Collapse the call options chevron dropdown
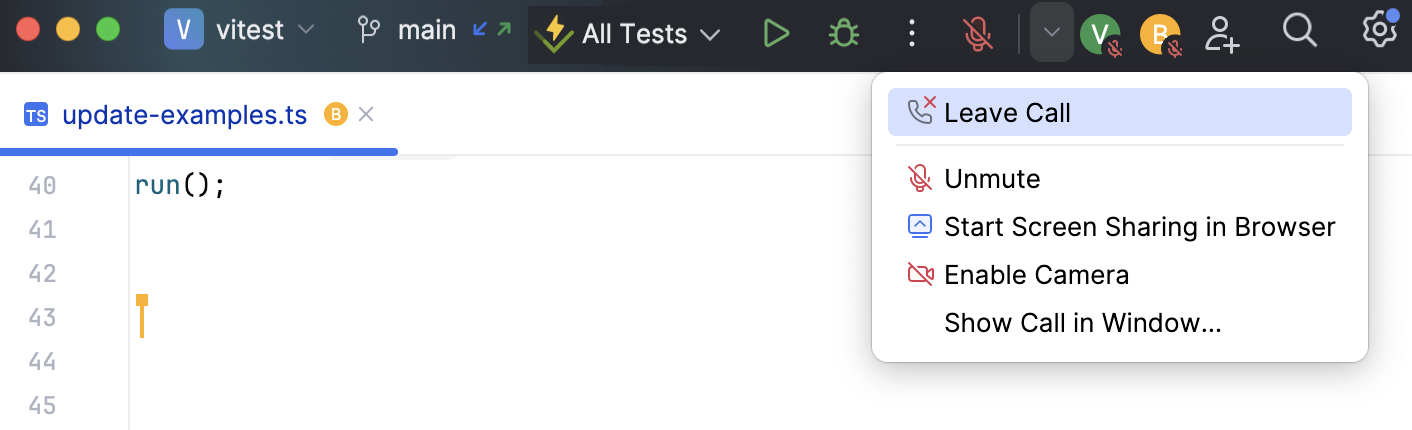Image resolution: width=1412 pixels, height=430 pixels. [x=1051, y=32]
